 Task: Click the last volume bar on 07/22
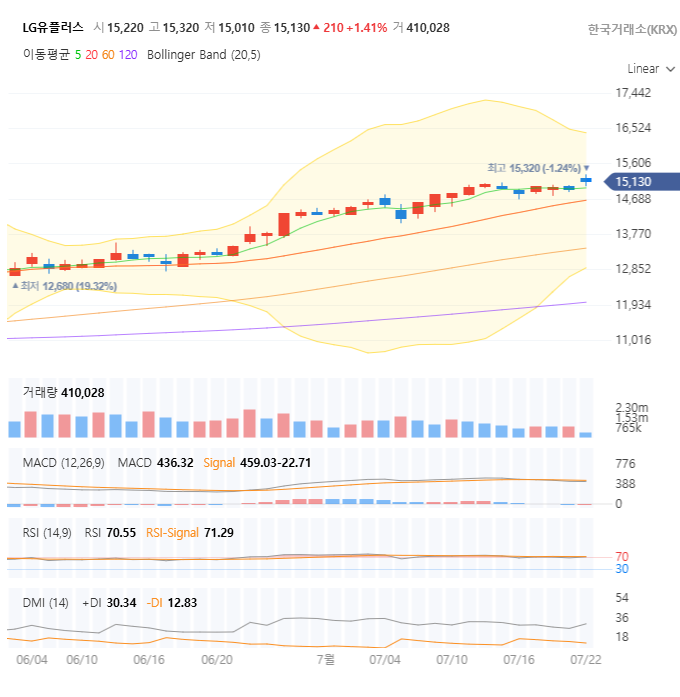click(x=586, y=435)
